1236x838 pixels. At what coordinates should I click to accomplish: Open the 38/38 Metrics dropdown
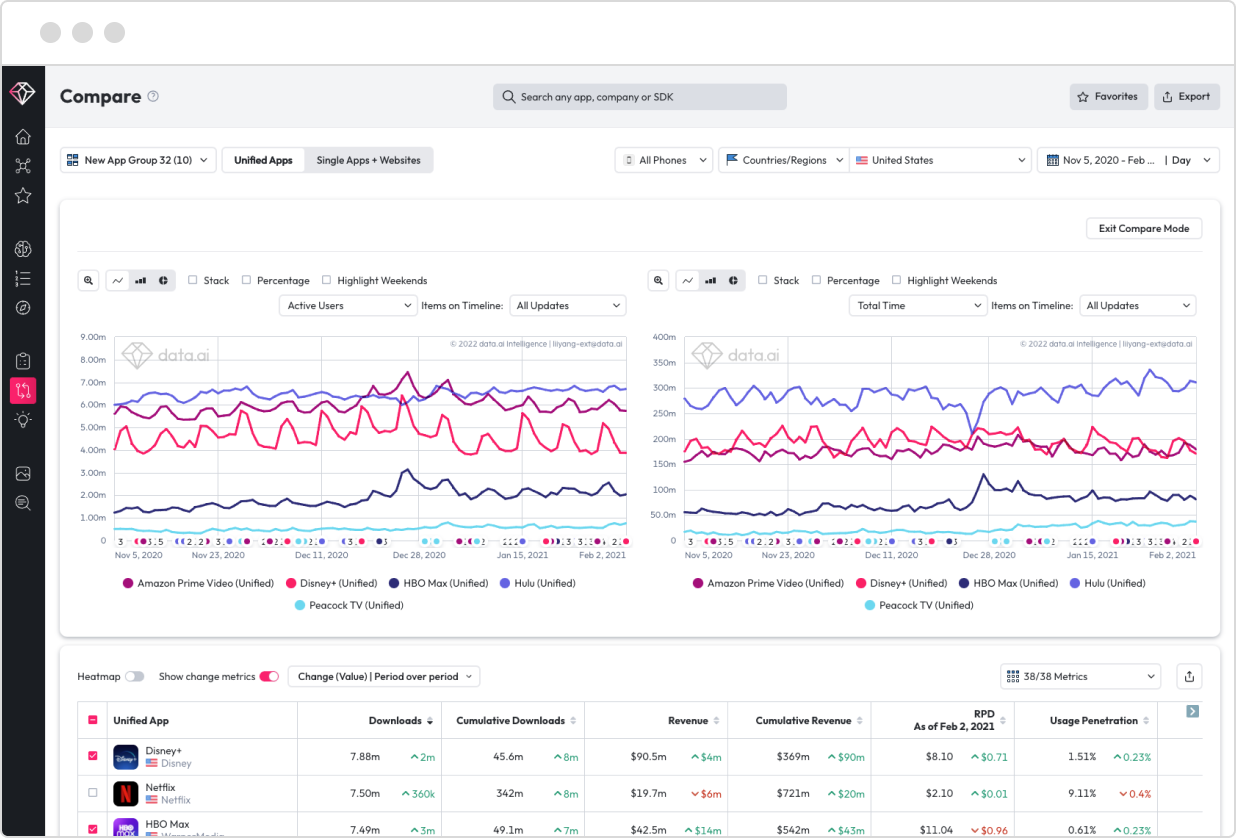1080,677
